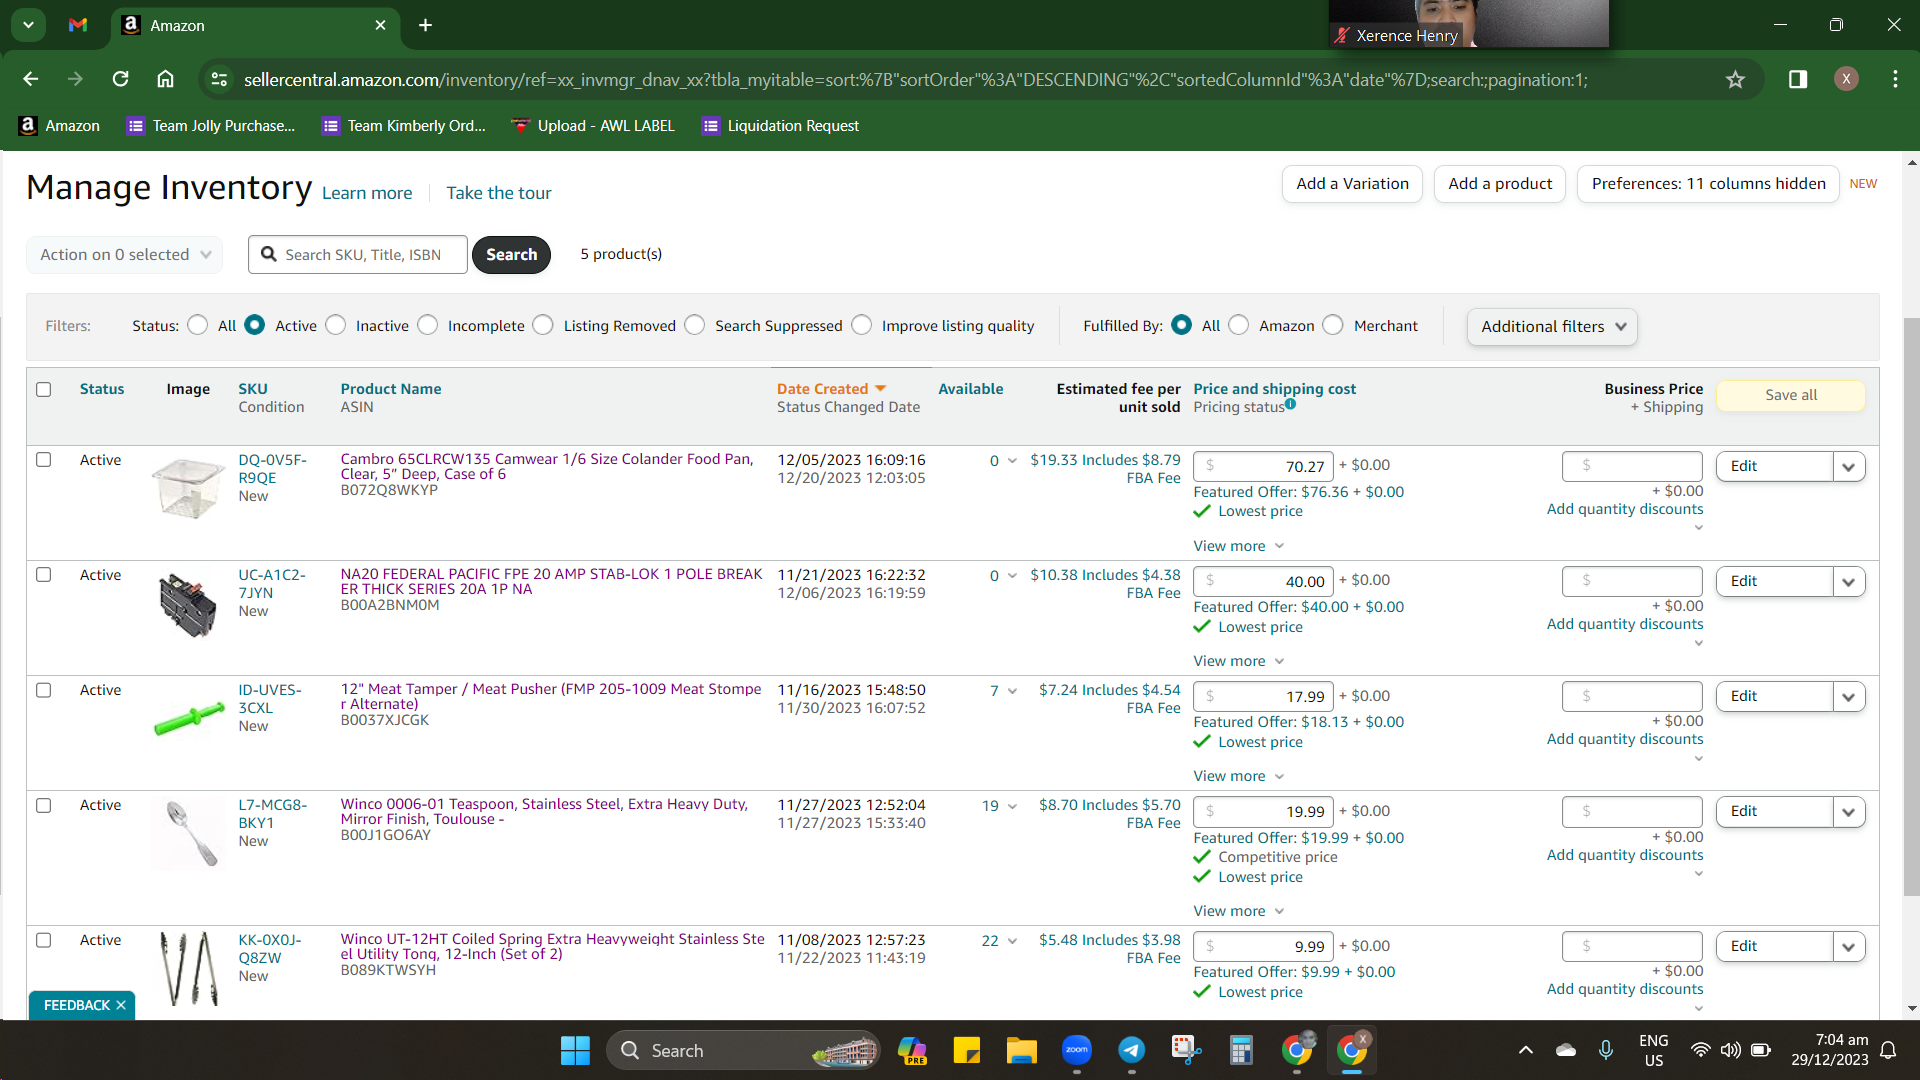Expand View more for Cambro row
1920x1080 pixels.
pos(1238,546)
